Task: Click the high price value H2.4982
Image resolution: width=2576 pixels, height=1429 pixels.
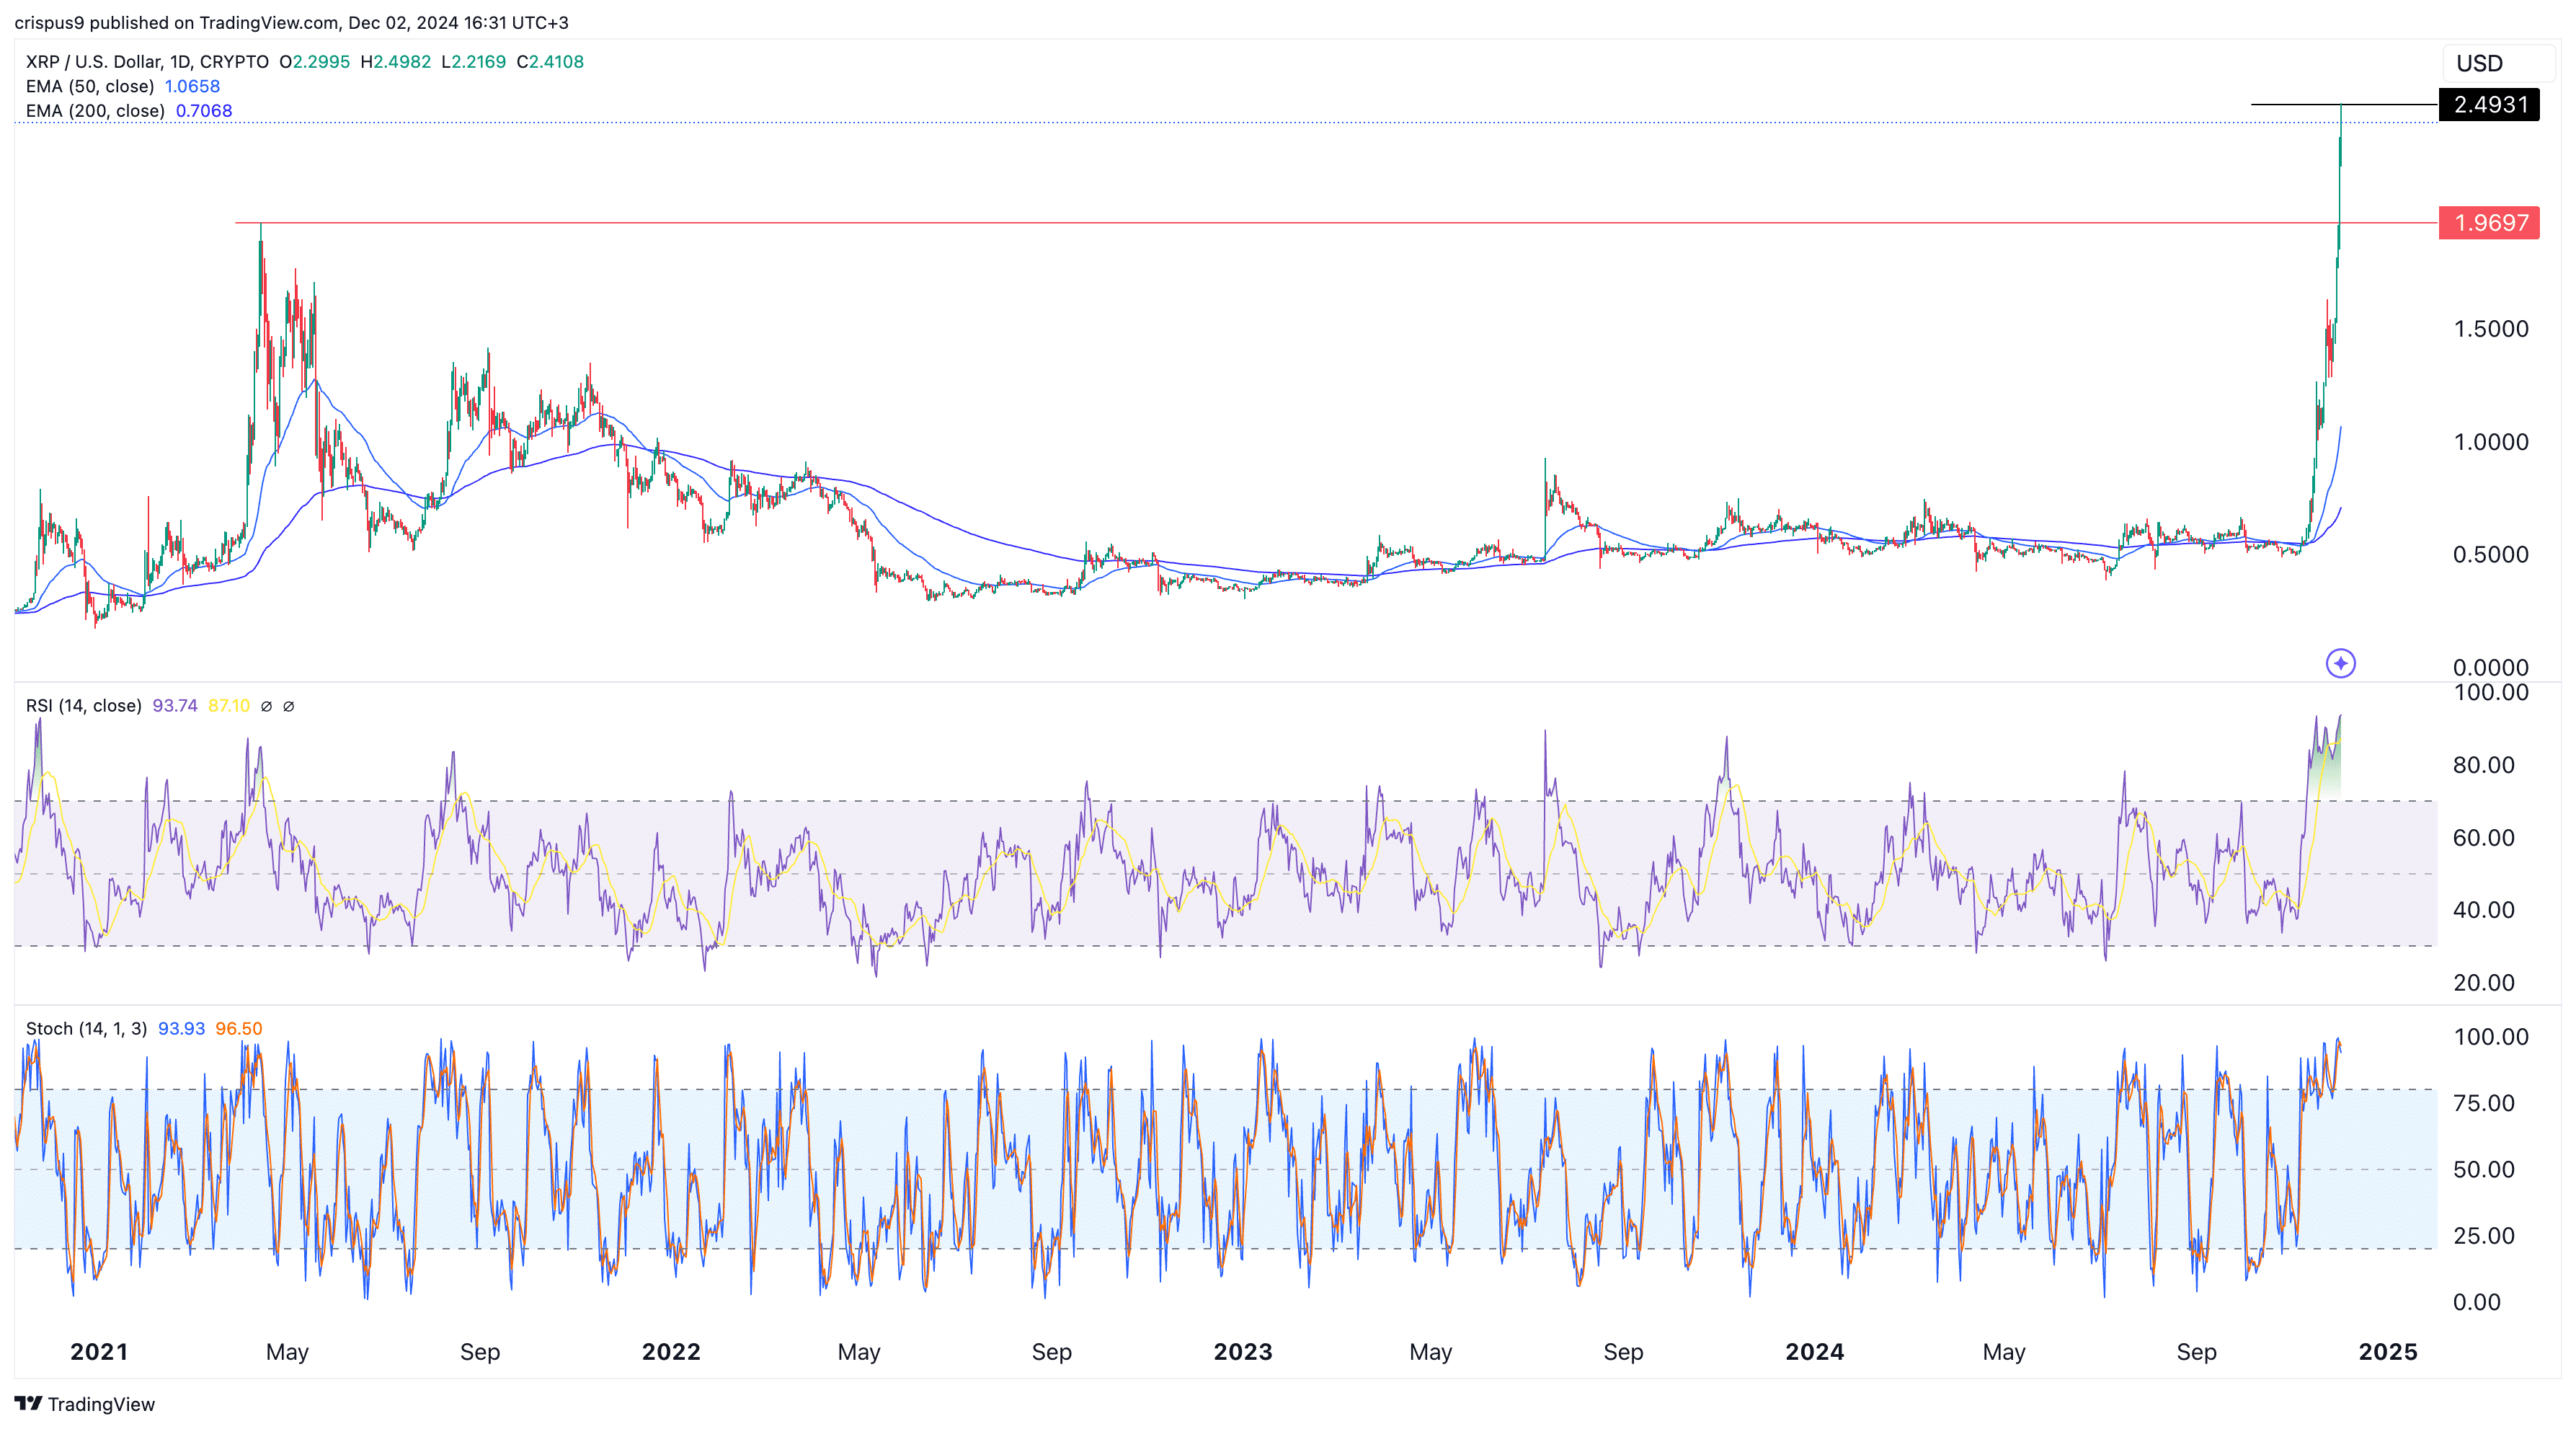Action: click(x=396, y=61)
